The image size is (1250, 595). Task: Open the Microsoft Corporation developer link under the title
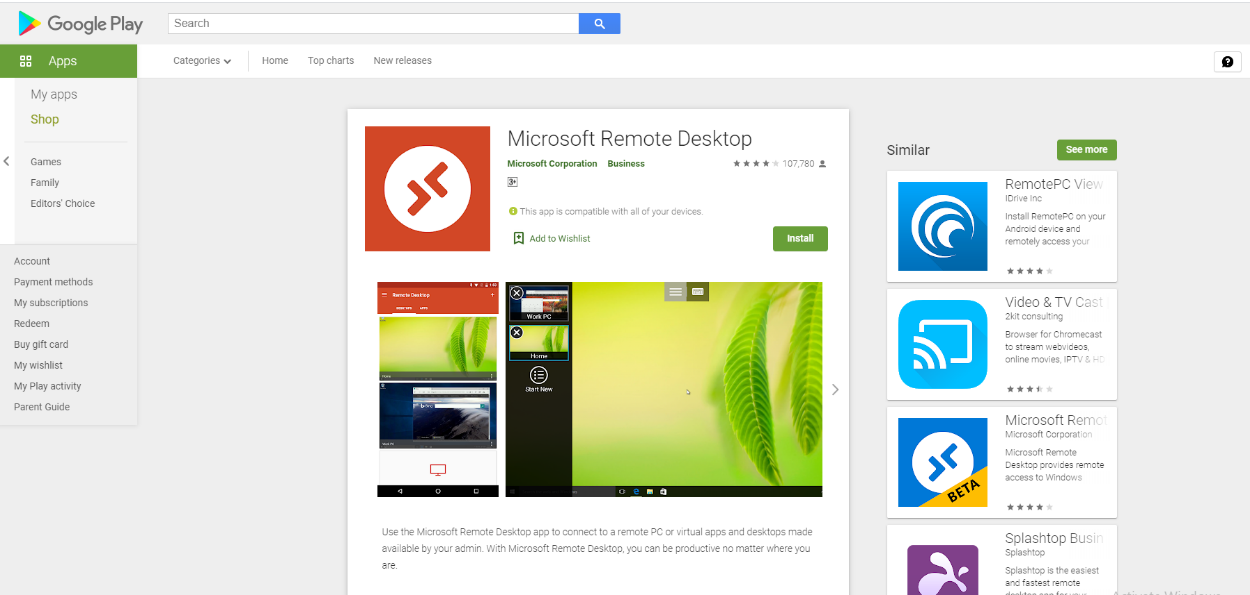click(552, 164)
